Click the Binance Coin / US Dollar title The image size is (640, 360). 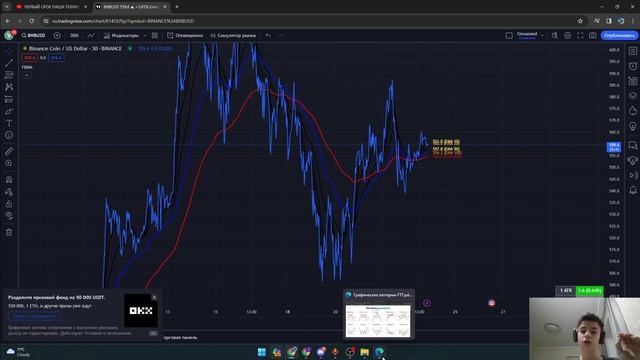[75, 49]
